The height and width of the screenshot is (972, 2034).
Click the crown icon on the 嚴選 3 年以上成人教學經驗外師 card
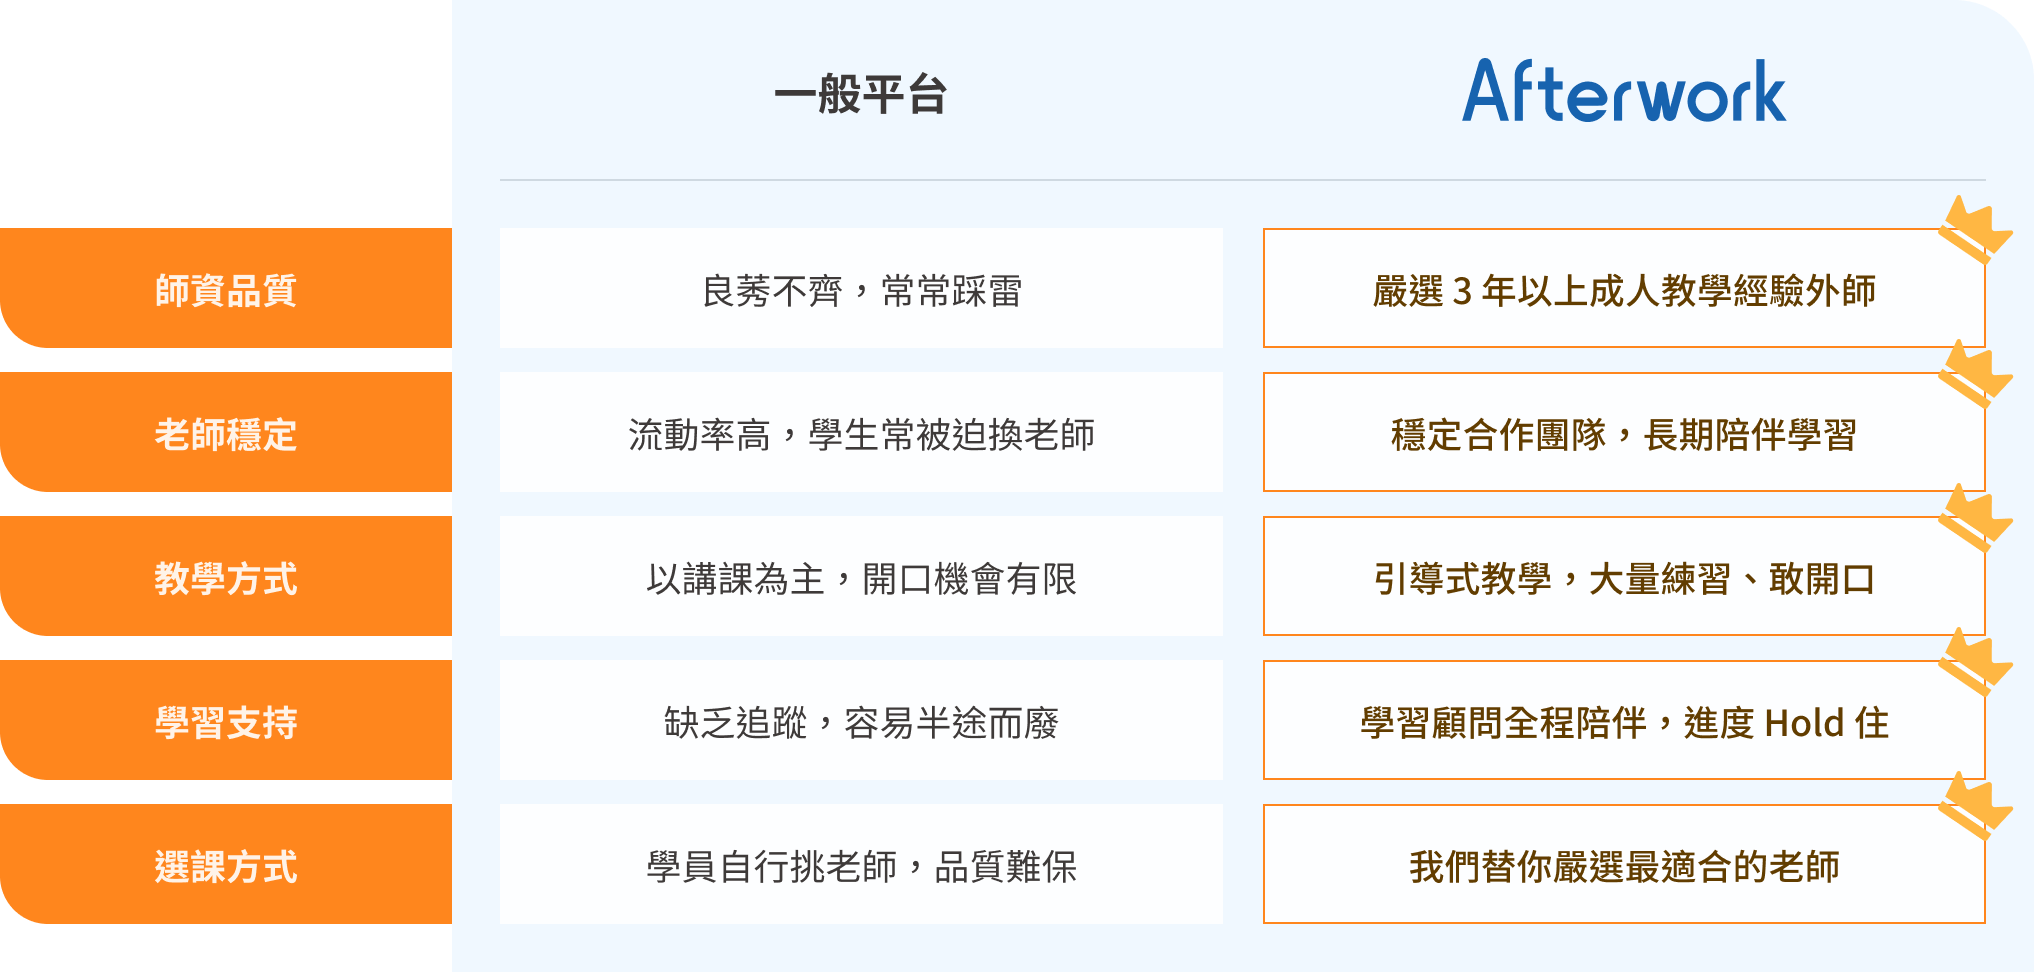tap(1974, 231)
